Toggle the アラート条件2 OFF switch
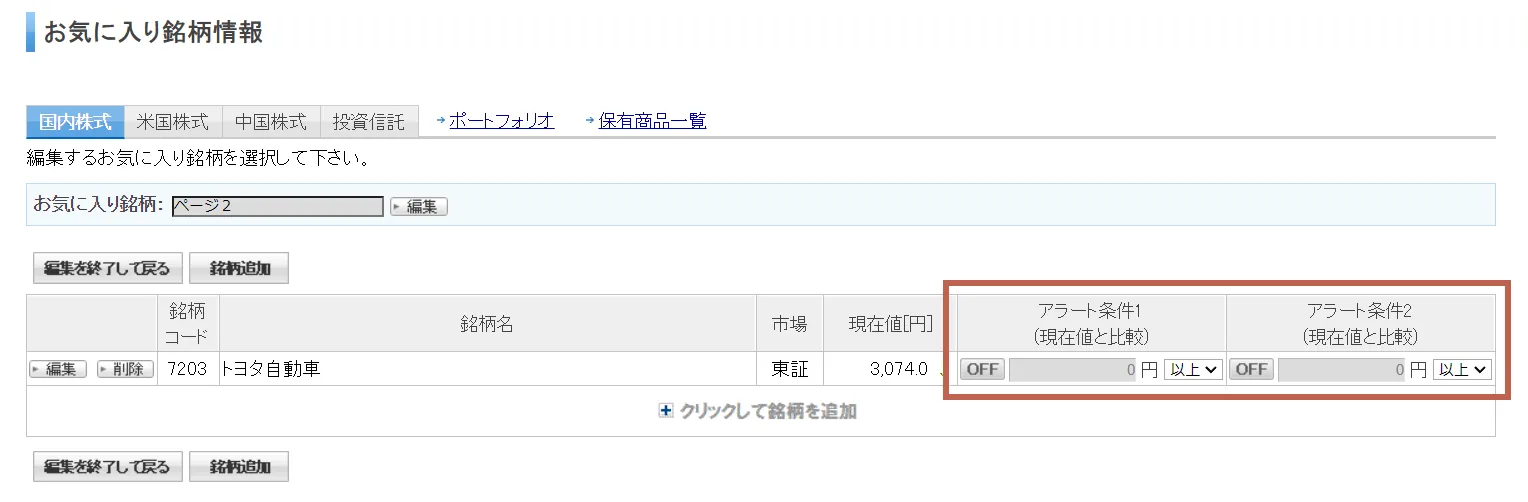 (1252, 369)
